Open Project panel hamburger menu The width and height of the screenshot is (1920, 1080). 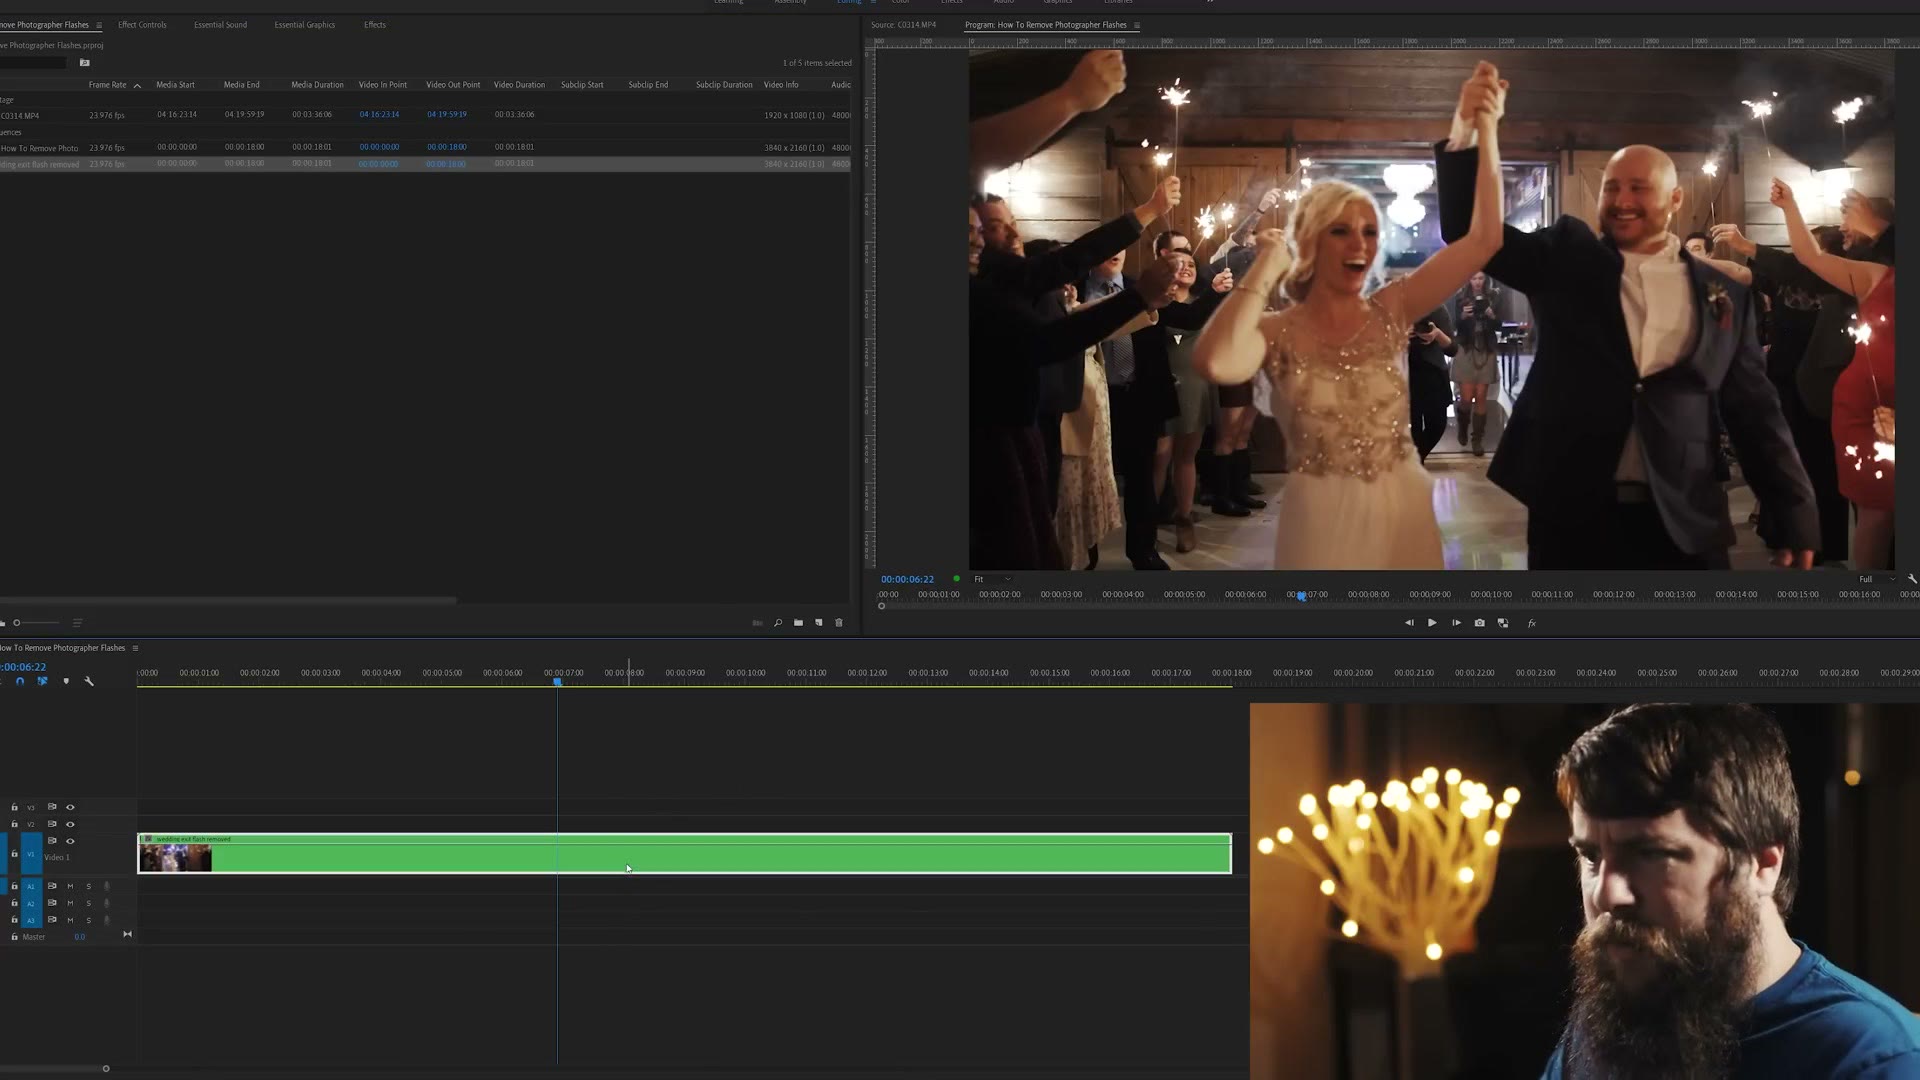(x=99, y=25)
